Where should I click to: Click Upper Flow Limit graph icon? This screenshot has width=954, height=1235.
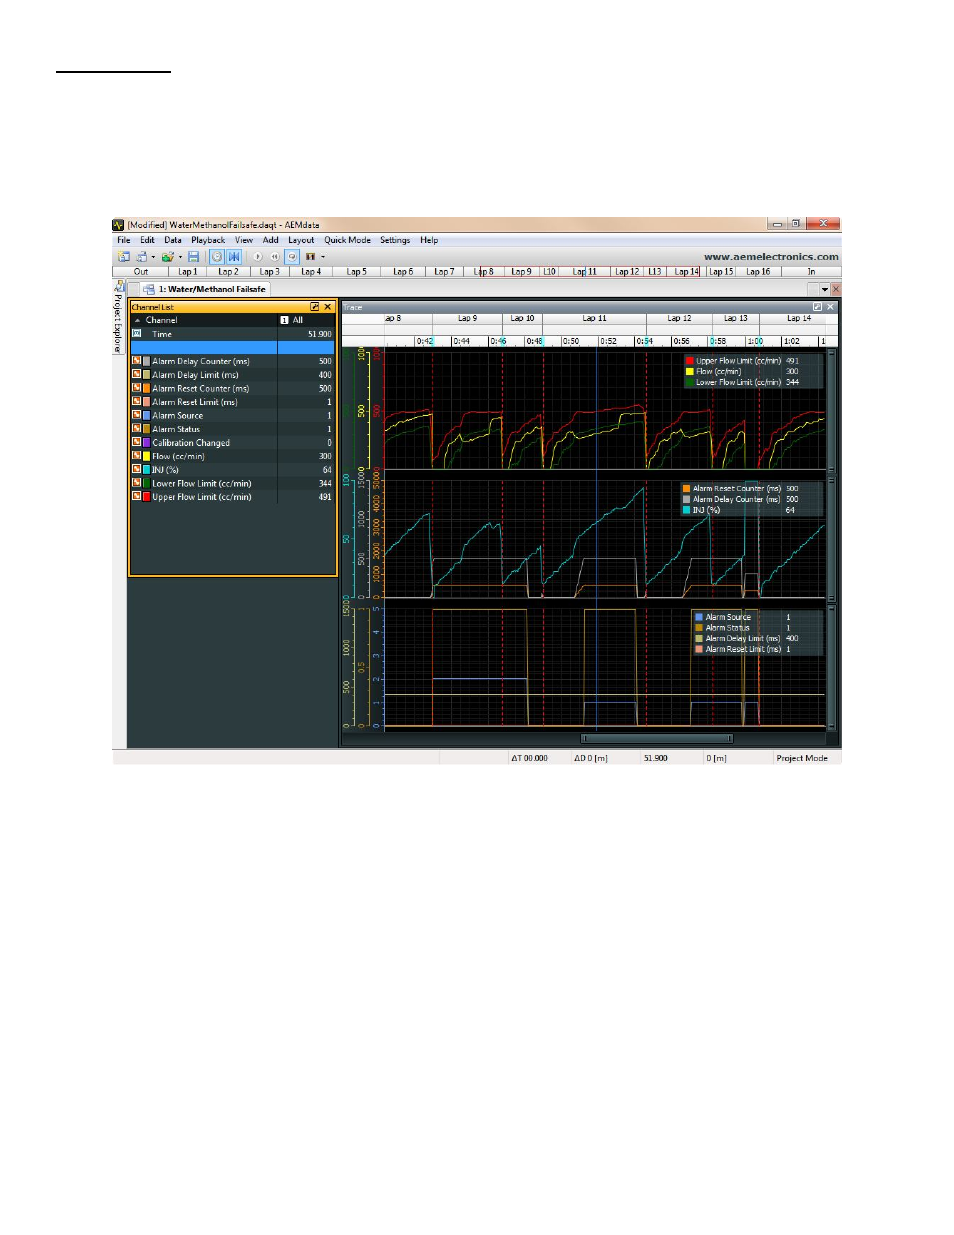[137, 496]
